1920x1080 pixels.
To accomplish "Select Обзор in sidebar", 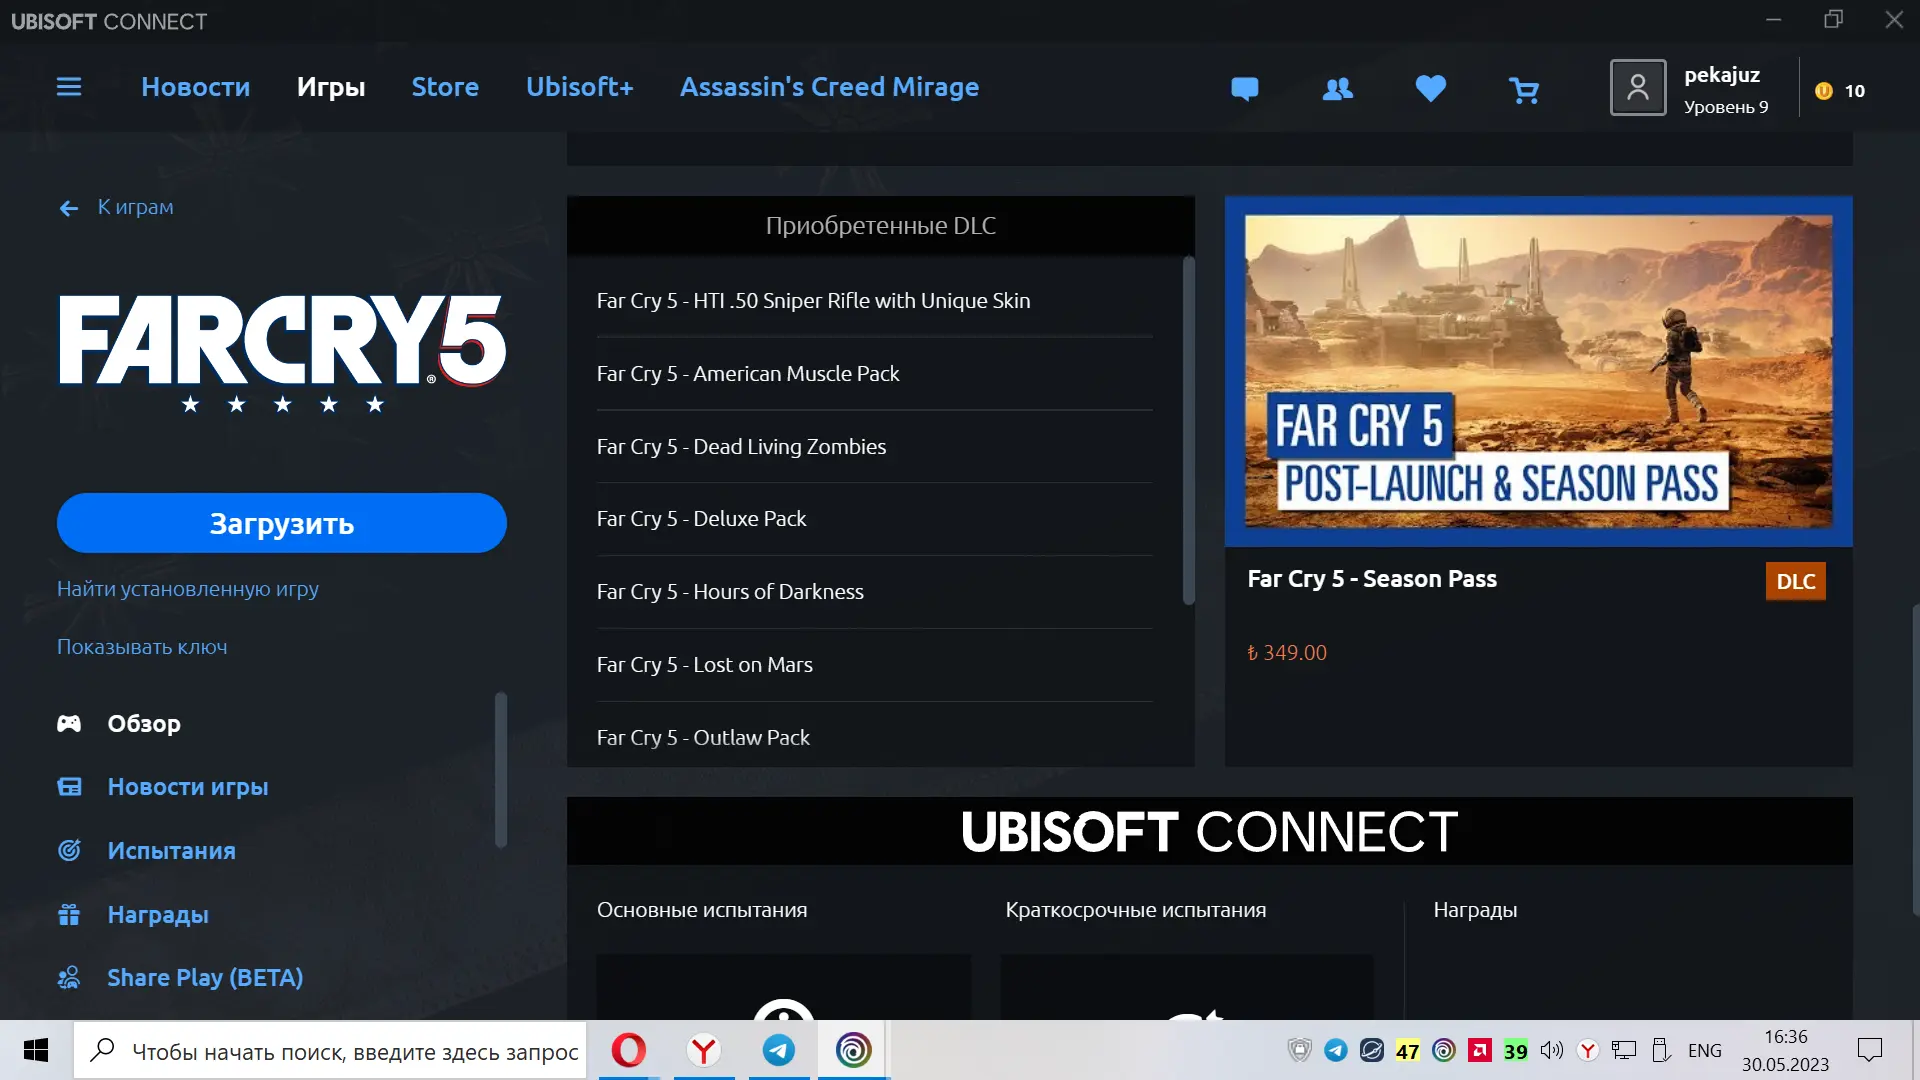I will (144, 723).
